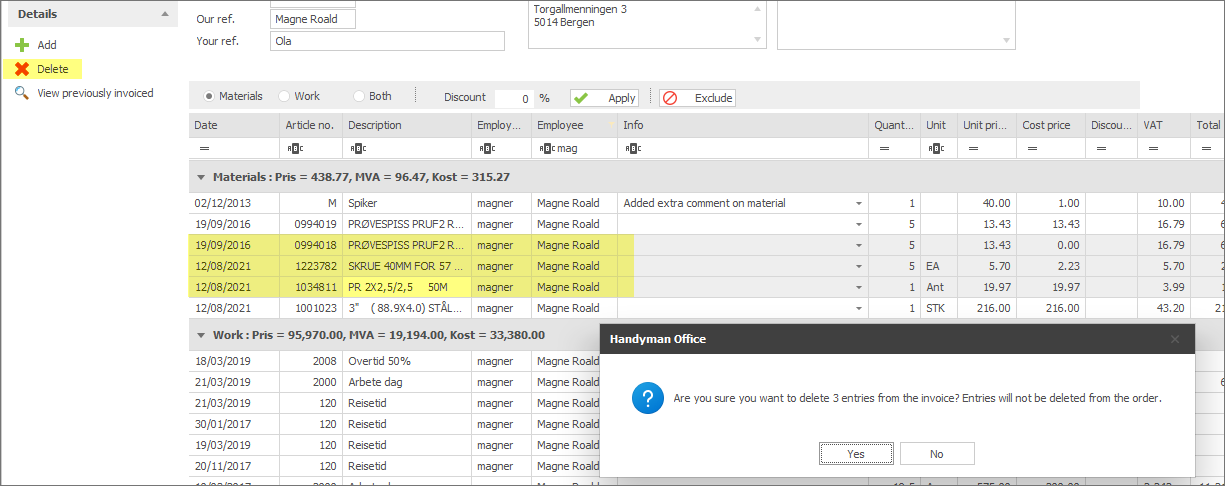The width and height of the screenshot is (1225, 486).
Task: Collapse the Work group row
Action: pyautogui.click(x=202, y=335)
